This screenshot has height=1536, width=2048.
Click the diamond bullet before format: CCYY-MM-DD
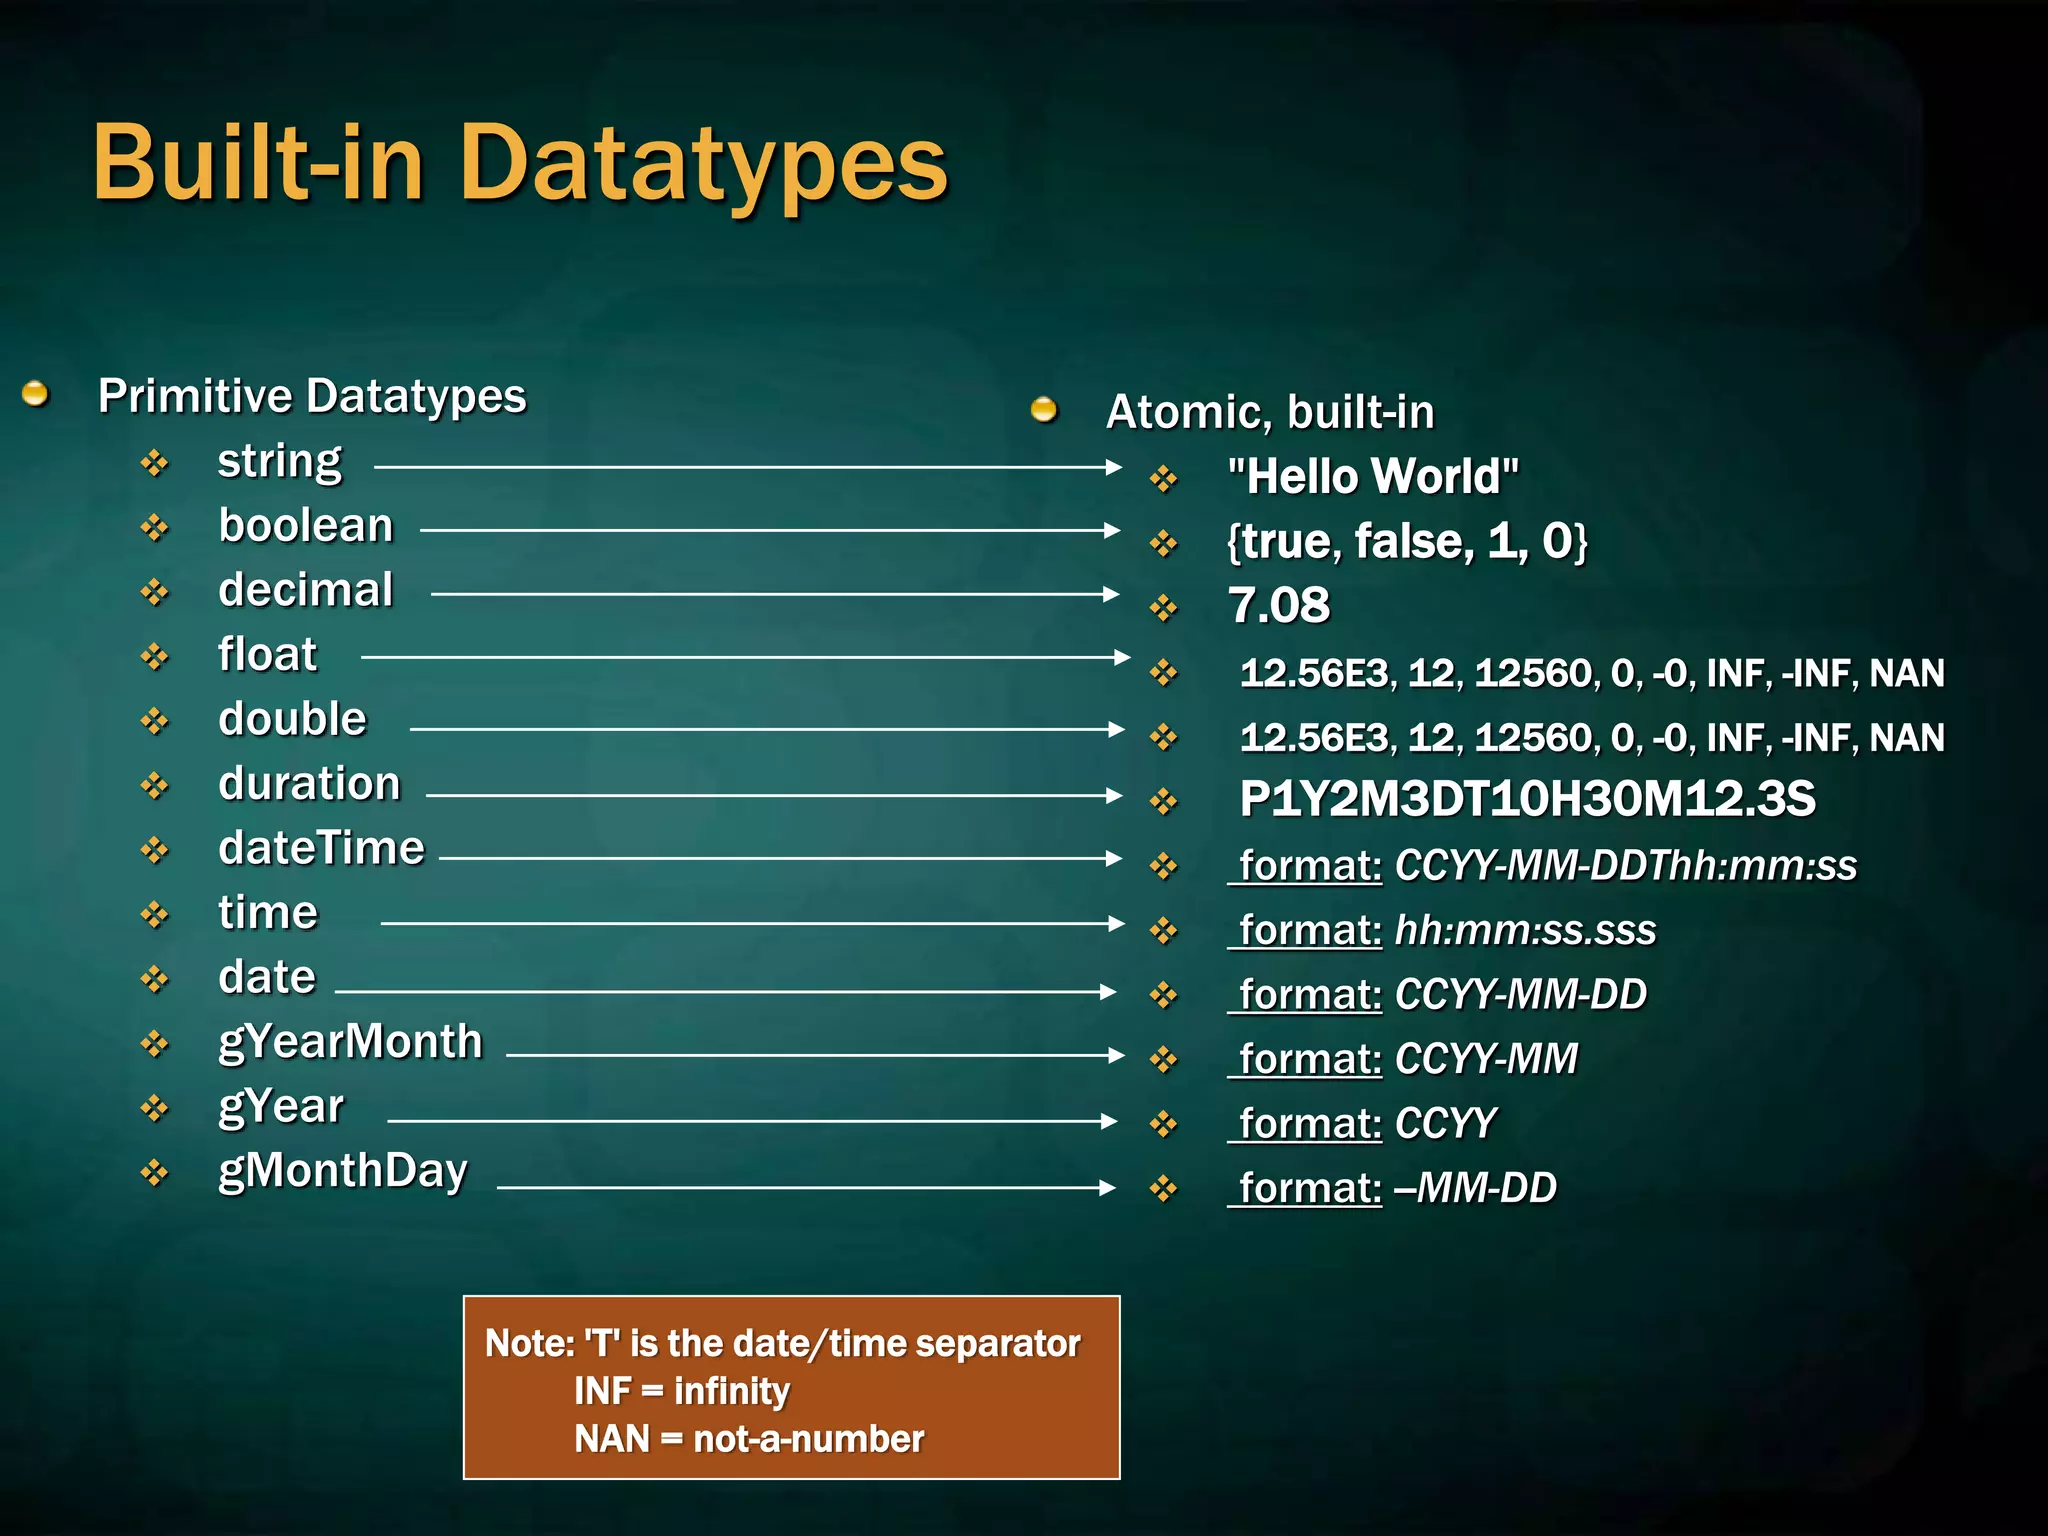(1164, 995)
